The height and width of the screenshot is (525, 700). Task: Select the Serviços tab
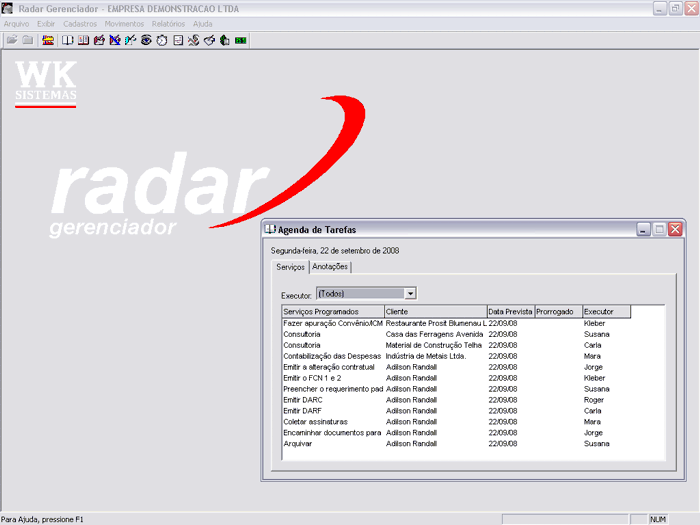(x=290, y=267)
